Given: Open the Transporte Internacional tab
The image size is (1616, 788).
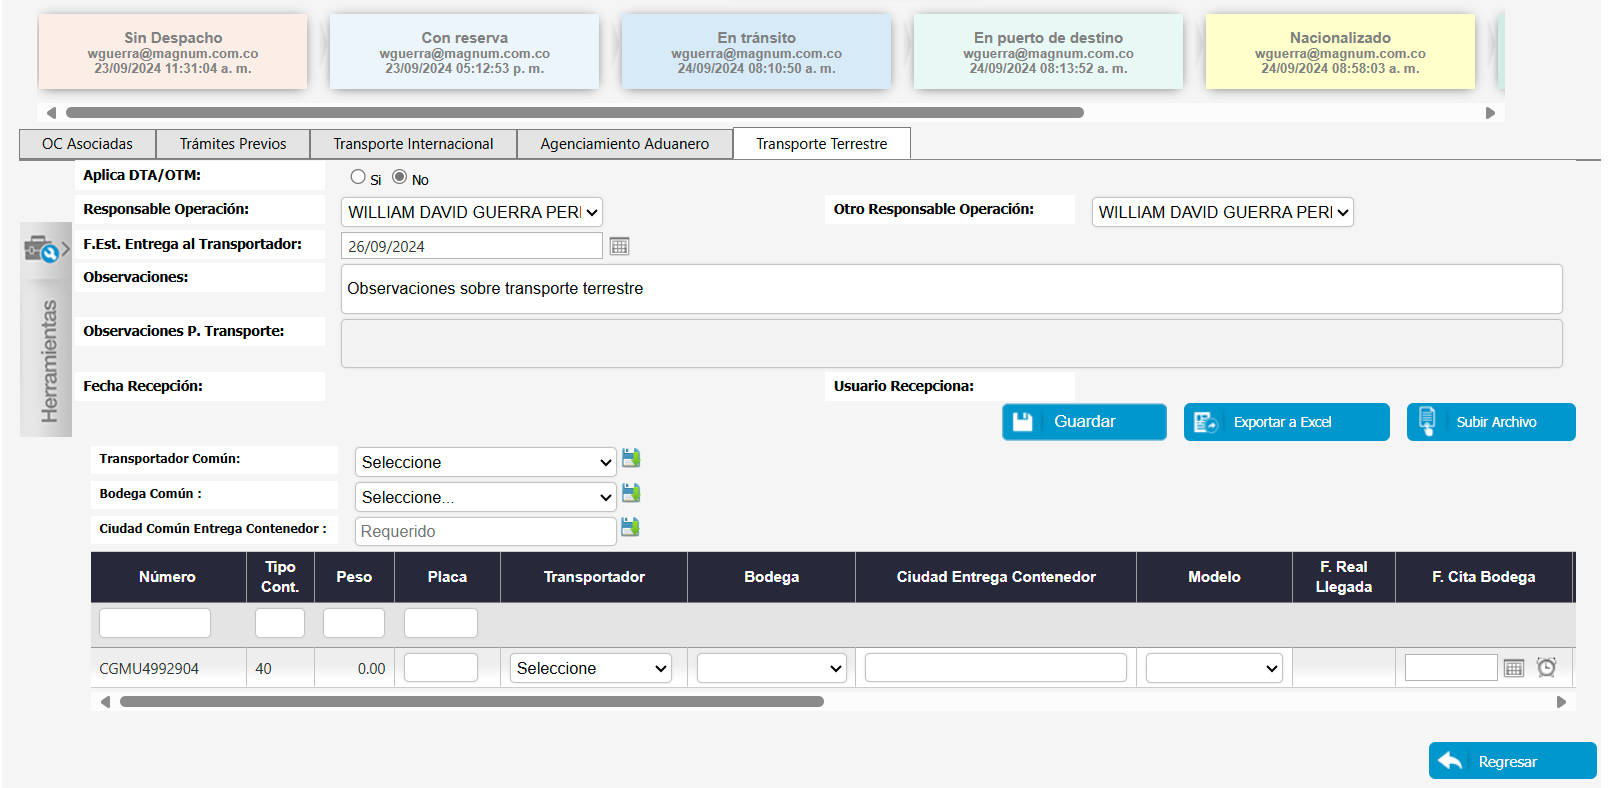Looking at the screenshot, I should tap(413, 144).
